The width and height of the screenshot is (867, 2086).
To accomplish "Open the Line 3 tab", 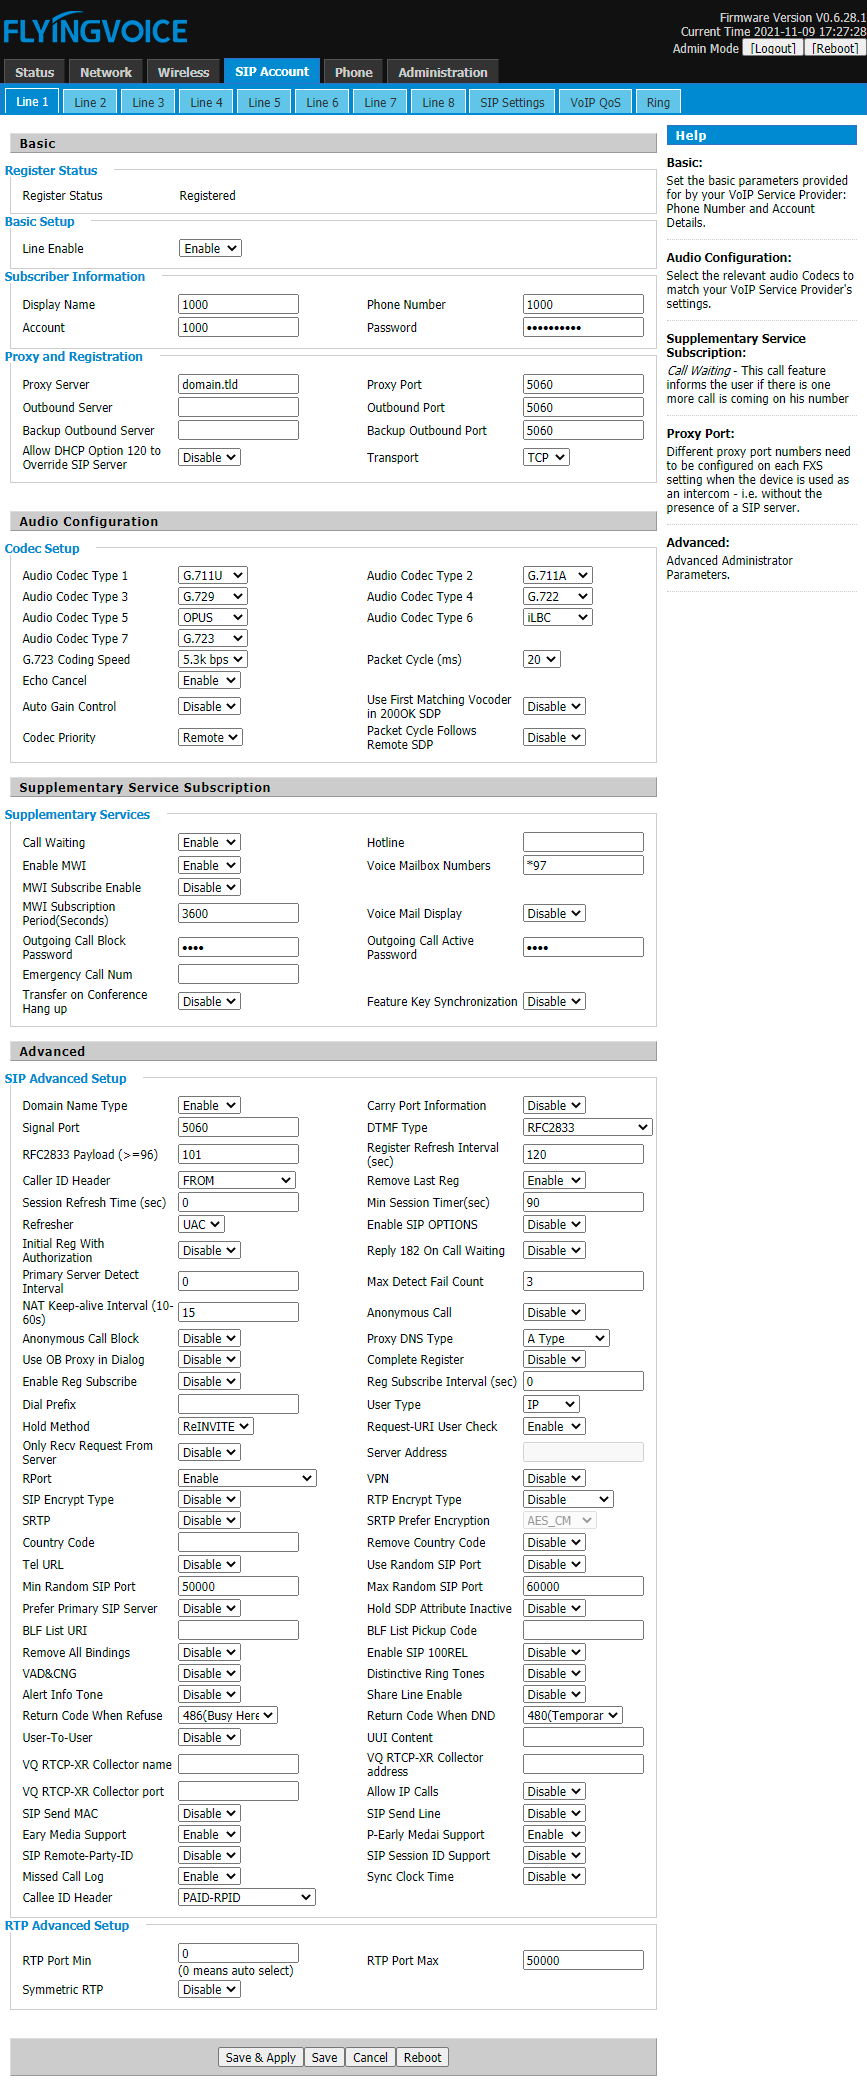I will pos(148,102).
